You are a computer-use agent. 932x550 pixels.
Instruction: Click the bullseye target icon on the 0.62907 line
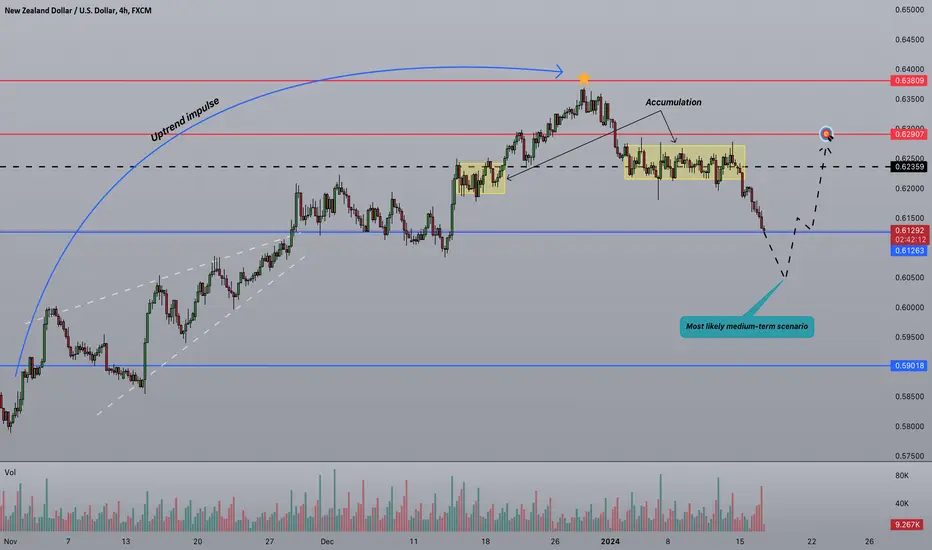pos(826,134)
